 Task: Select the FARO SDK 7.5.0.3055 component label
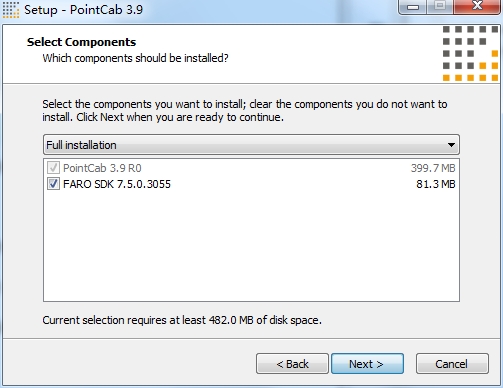(117, 184)
